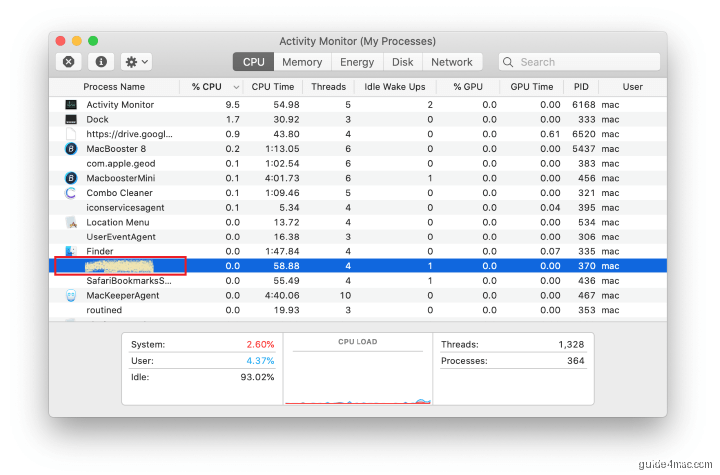
Task: Sort by CPU Time column
Action: pyautogui.click(x=273, y=87)
